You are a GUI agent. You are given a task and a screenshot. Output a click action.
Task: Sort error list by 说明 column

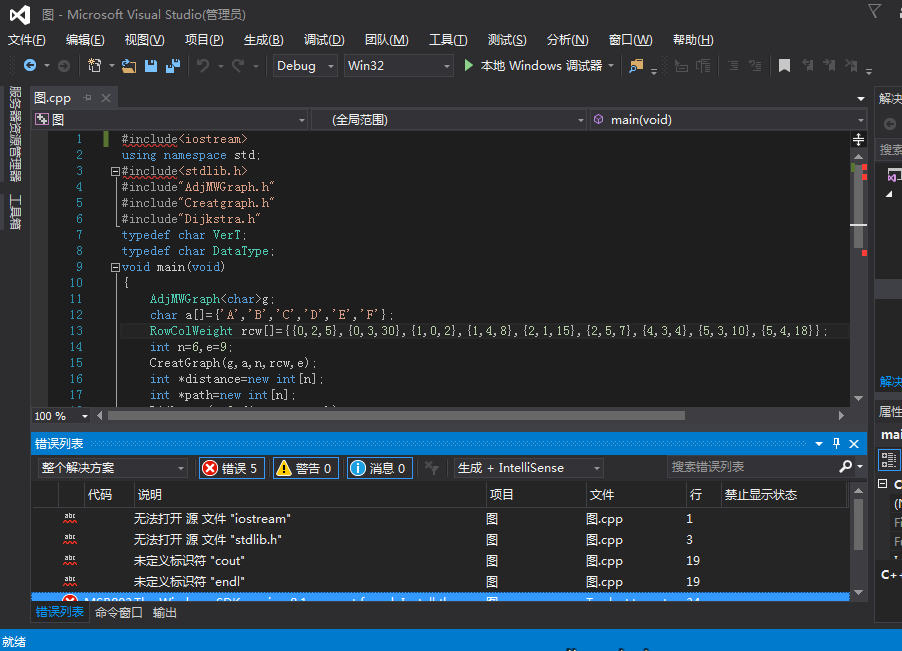[x=150, y=495]
